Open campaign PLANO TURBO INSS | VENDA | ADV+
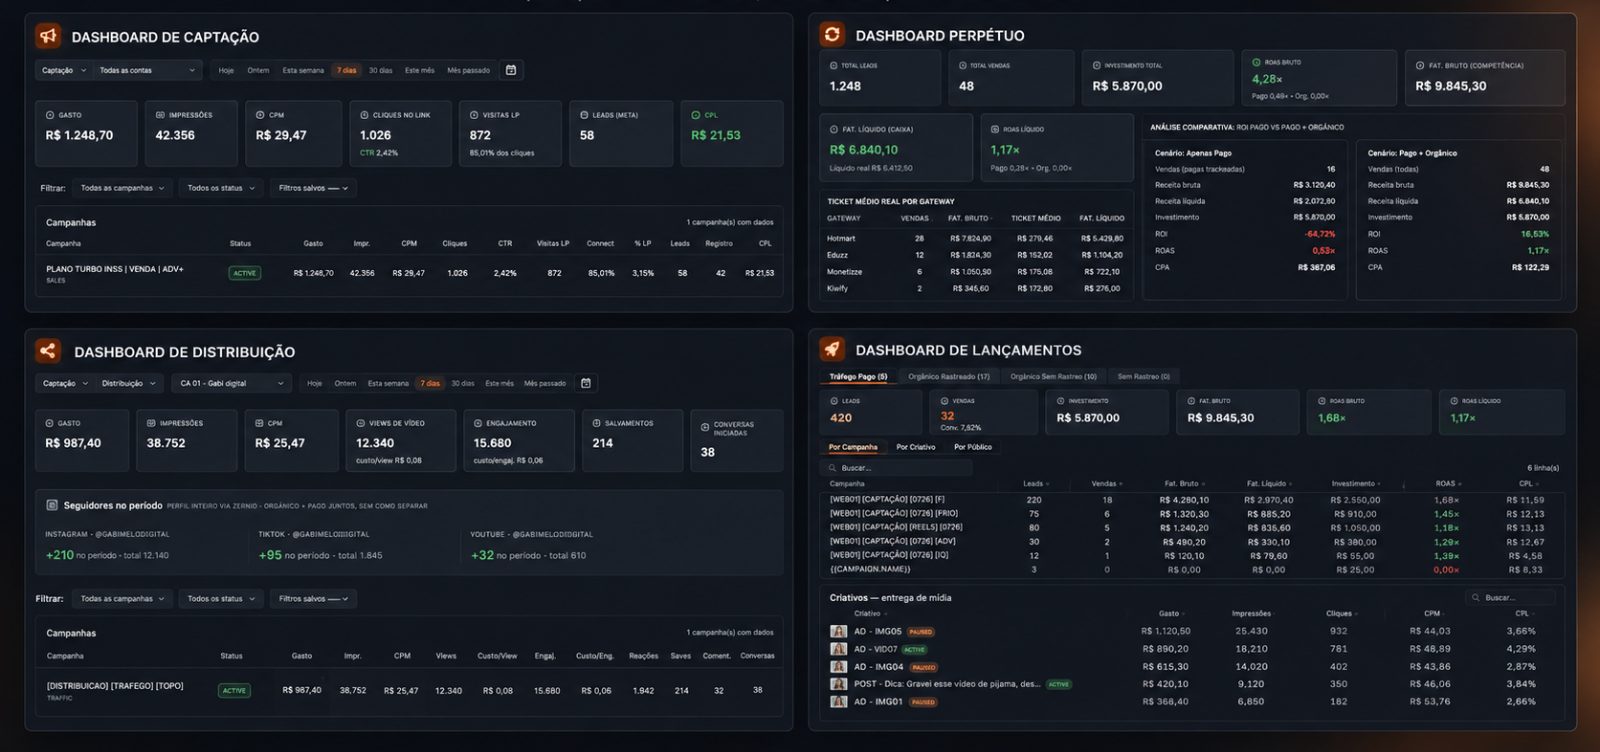 (114, 269)
